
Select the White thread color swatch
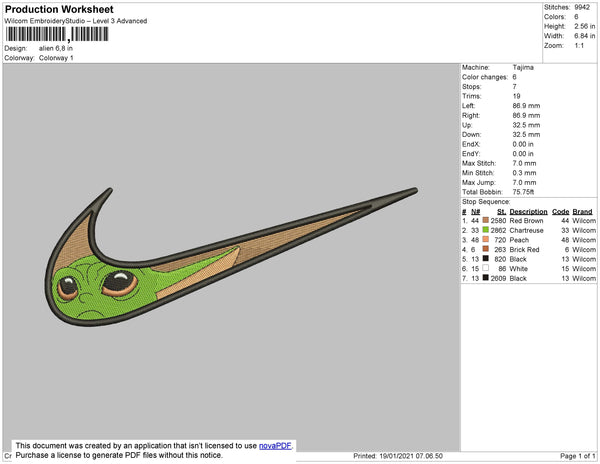pyautogui.click(x=486, y=269)
